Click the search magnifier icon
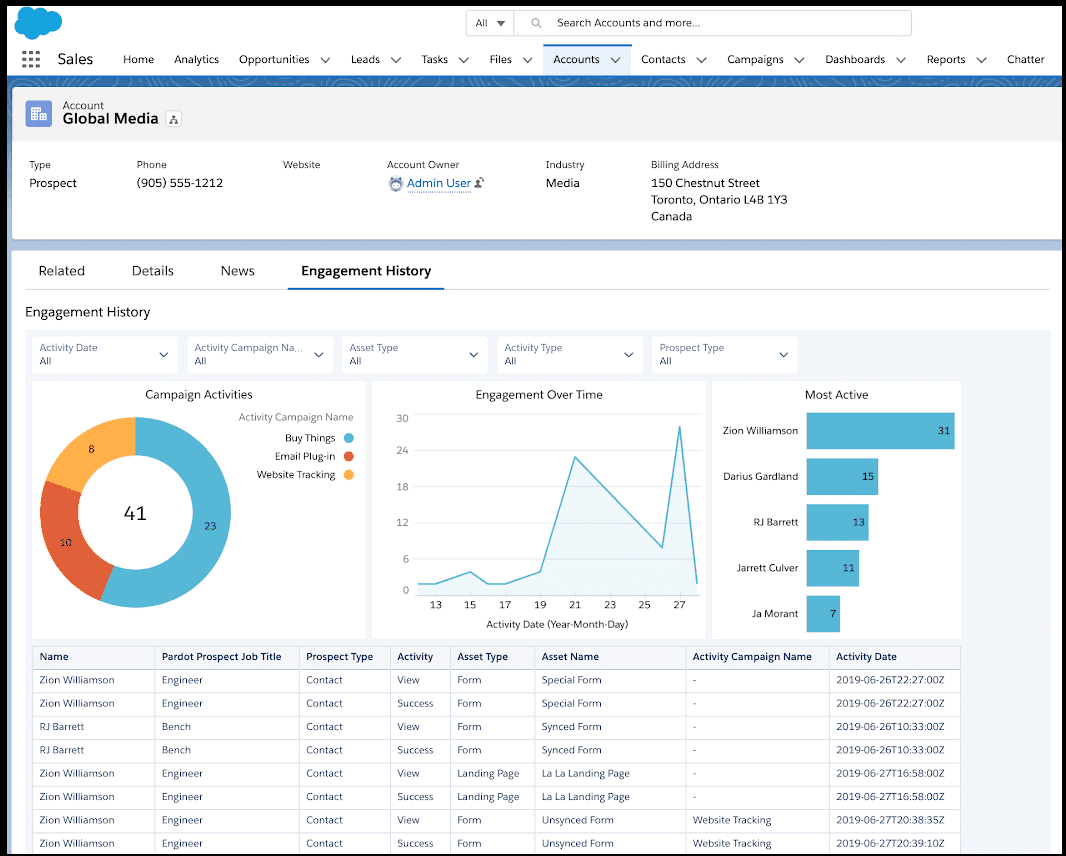 tap(537, 23)
